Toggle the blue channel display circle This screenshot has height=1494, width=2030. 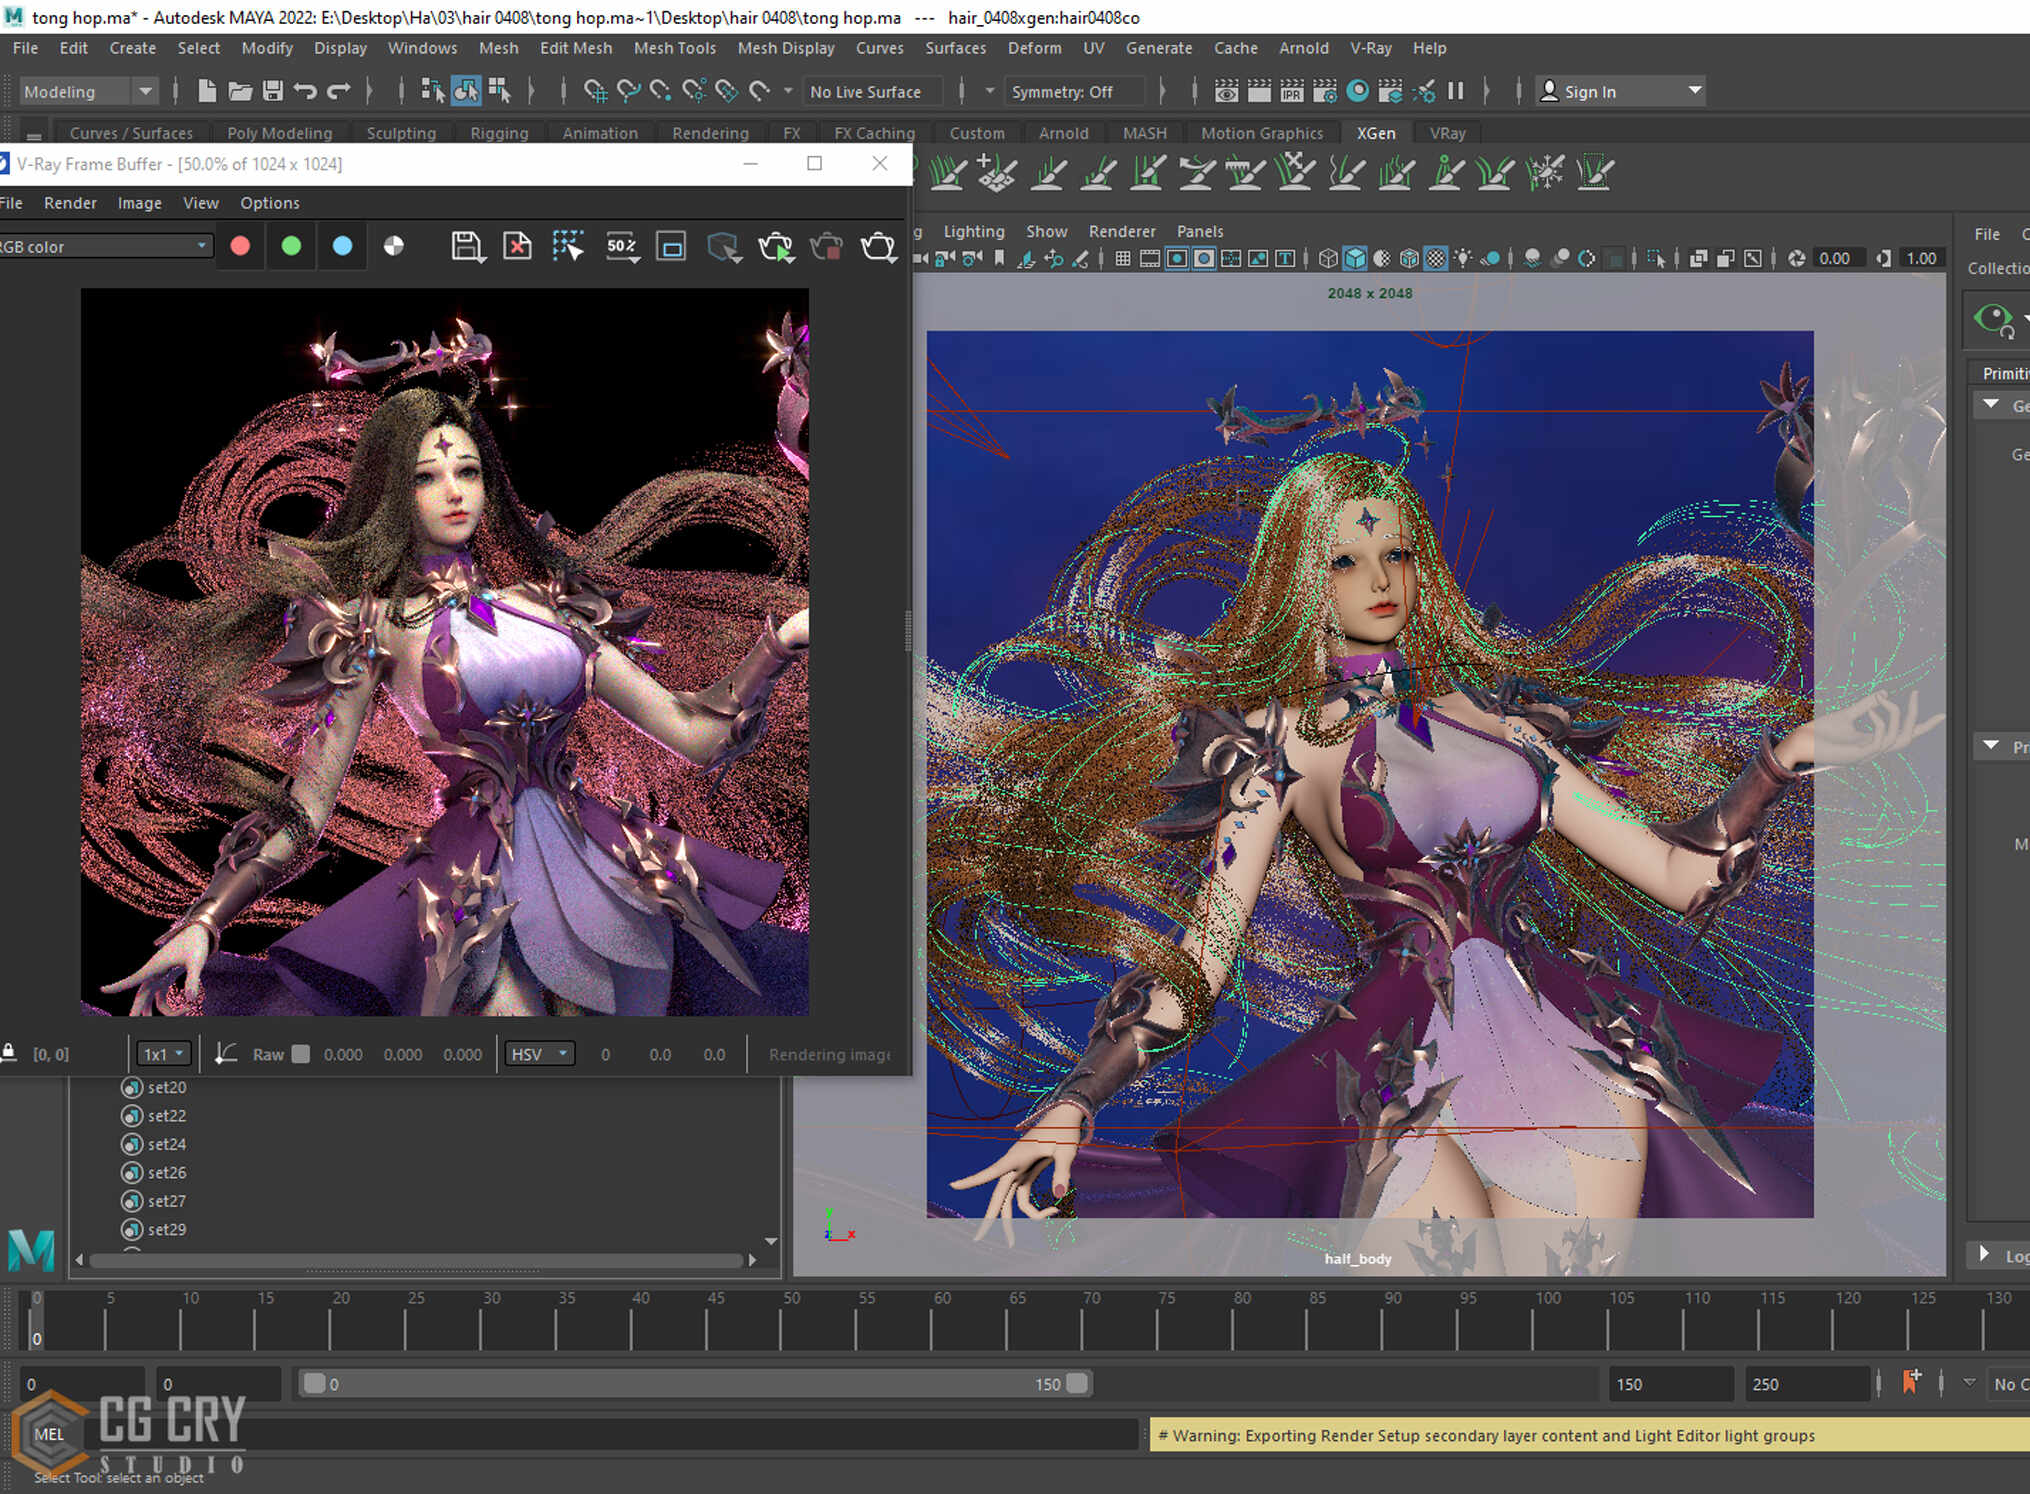(x=342, y=246)
